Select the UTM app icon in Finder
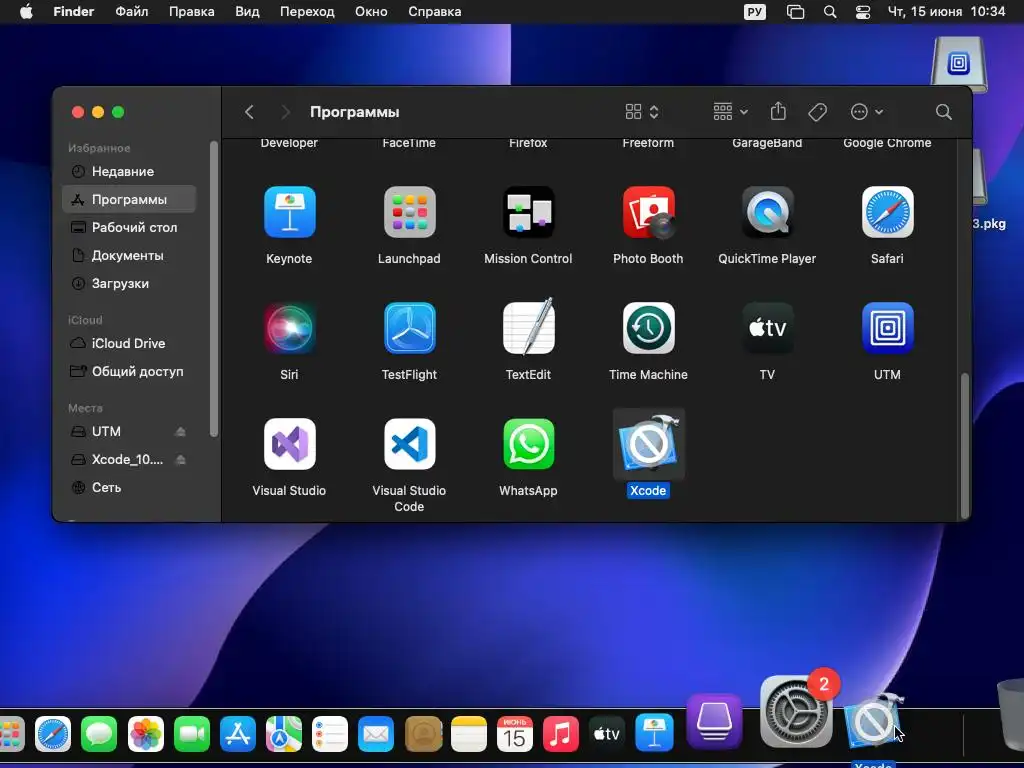1024x768 pixels. [x=888, y=328]
